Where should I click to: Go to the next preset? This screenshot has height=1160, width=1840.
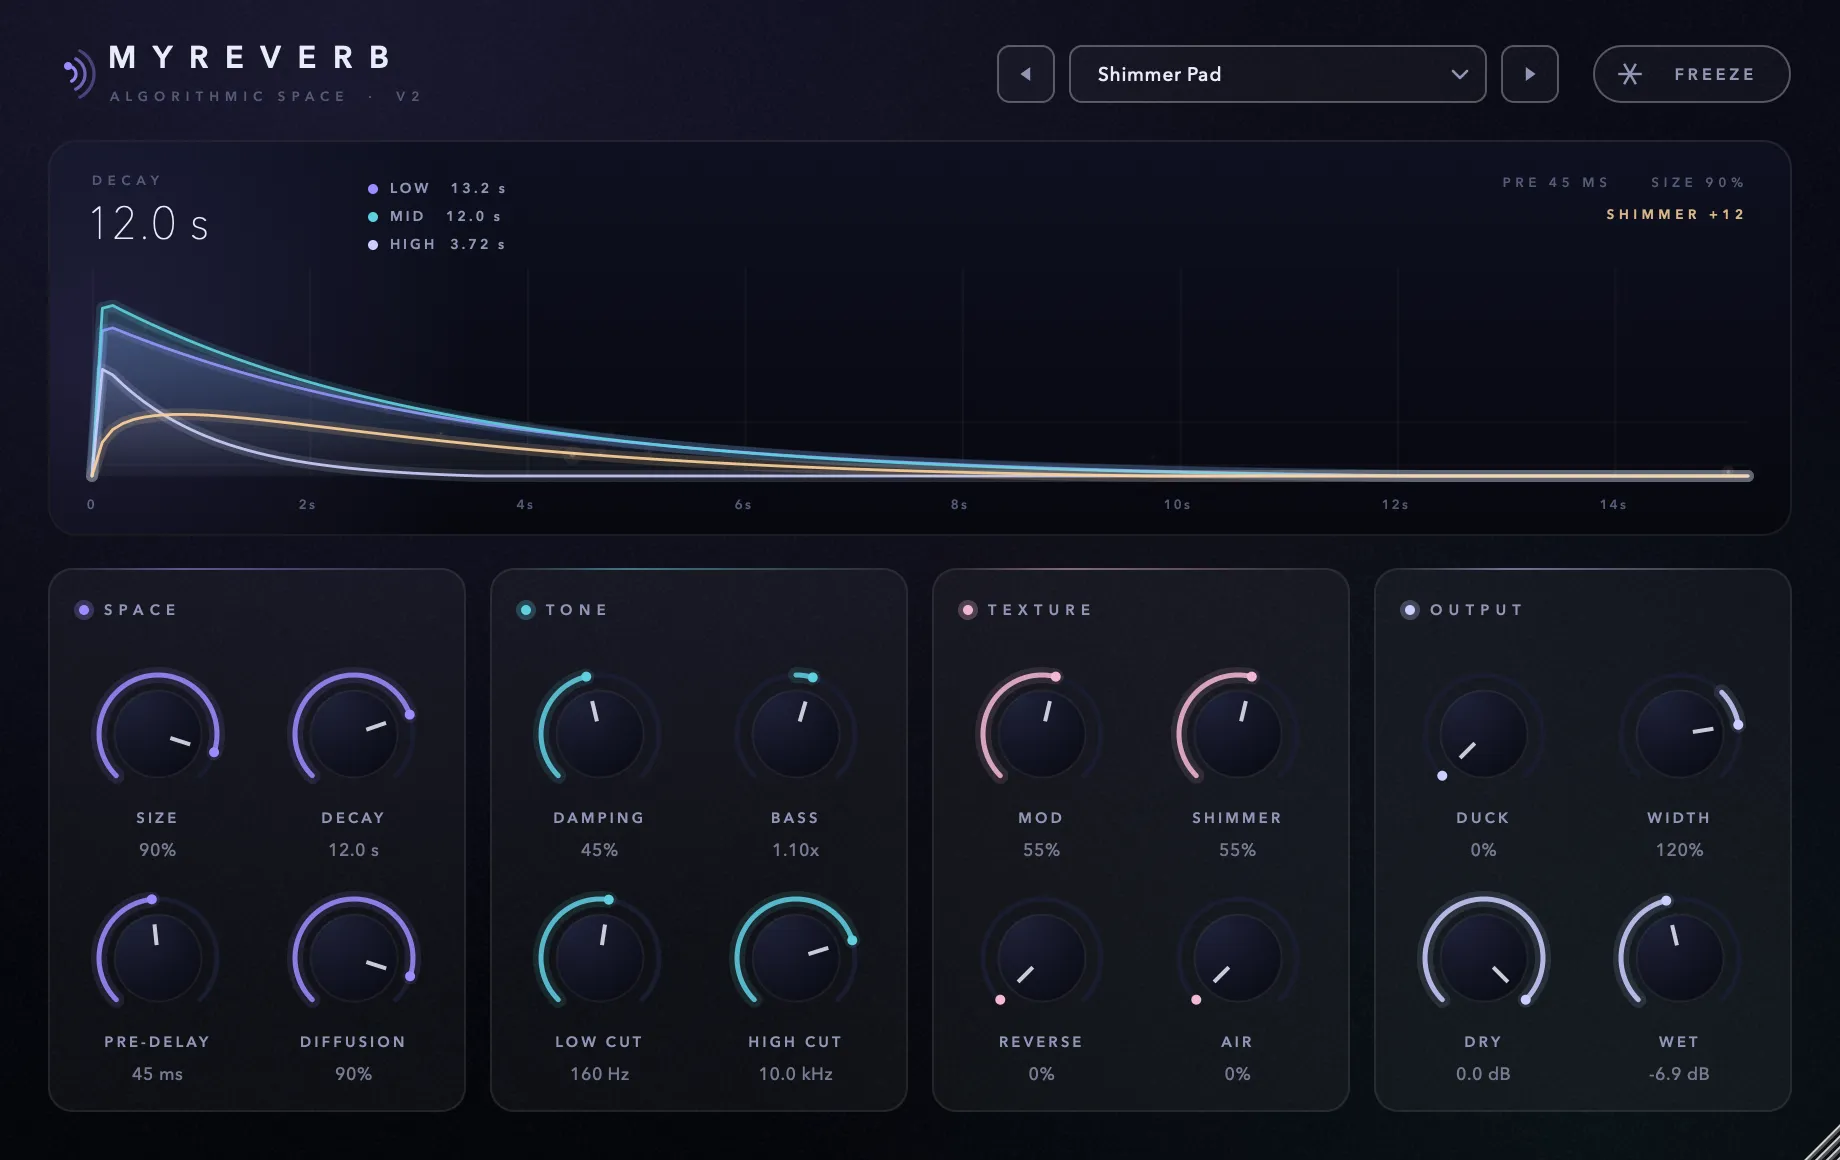coord(1529,74)
